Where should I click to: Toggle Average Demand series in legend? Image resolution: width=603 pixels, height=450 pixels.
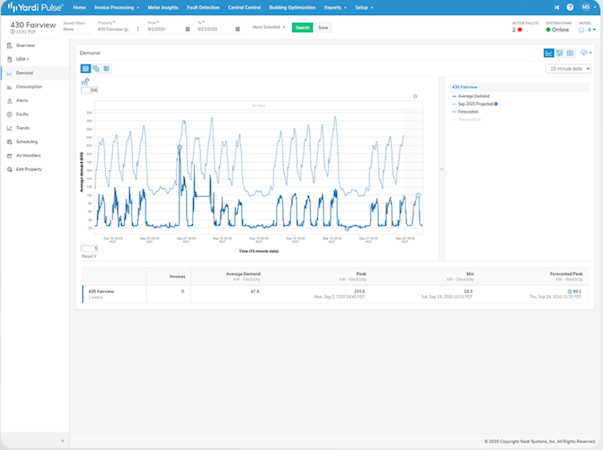[x=471, y=96]
